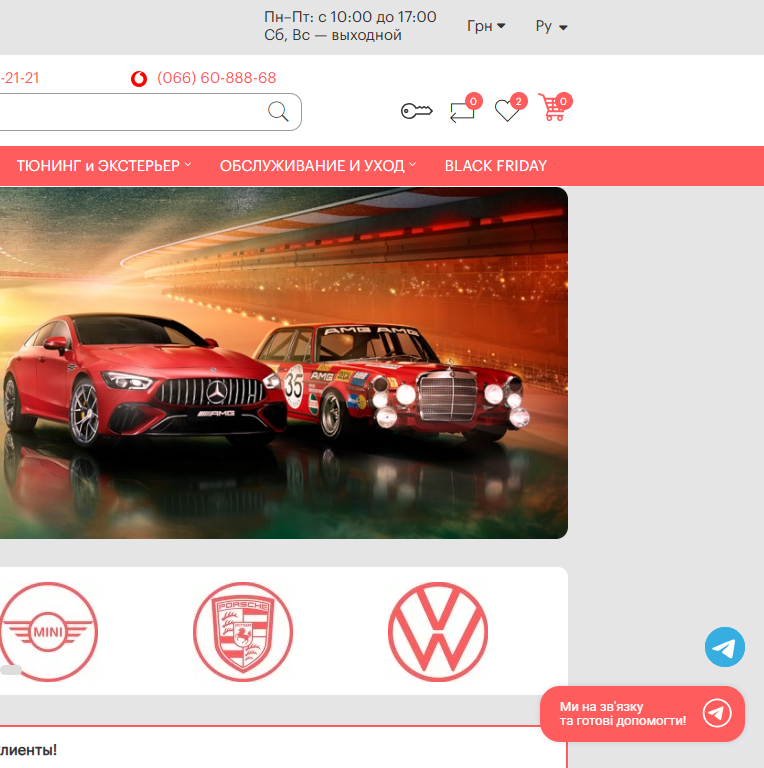Screen dimensions: 764x768
Task: Click the Vodafone operator icon
Action: pos(139,79)
